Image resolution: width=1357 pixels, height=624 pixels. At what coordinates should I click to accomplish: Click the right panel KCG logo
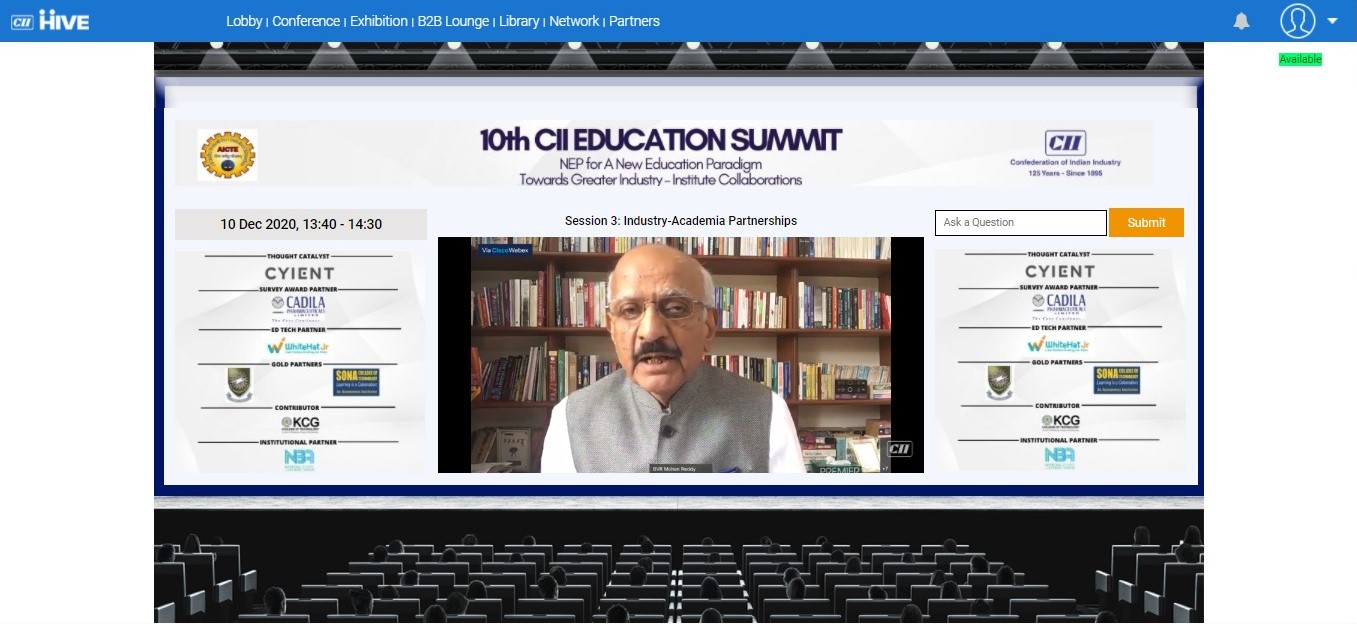1060,421
